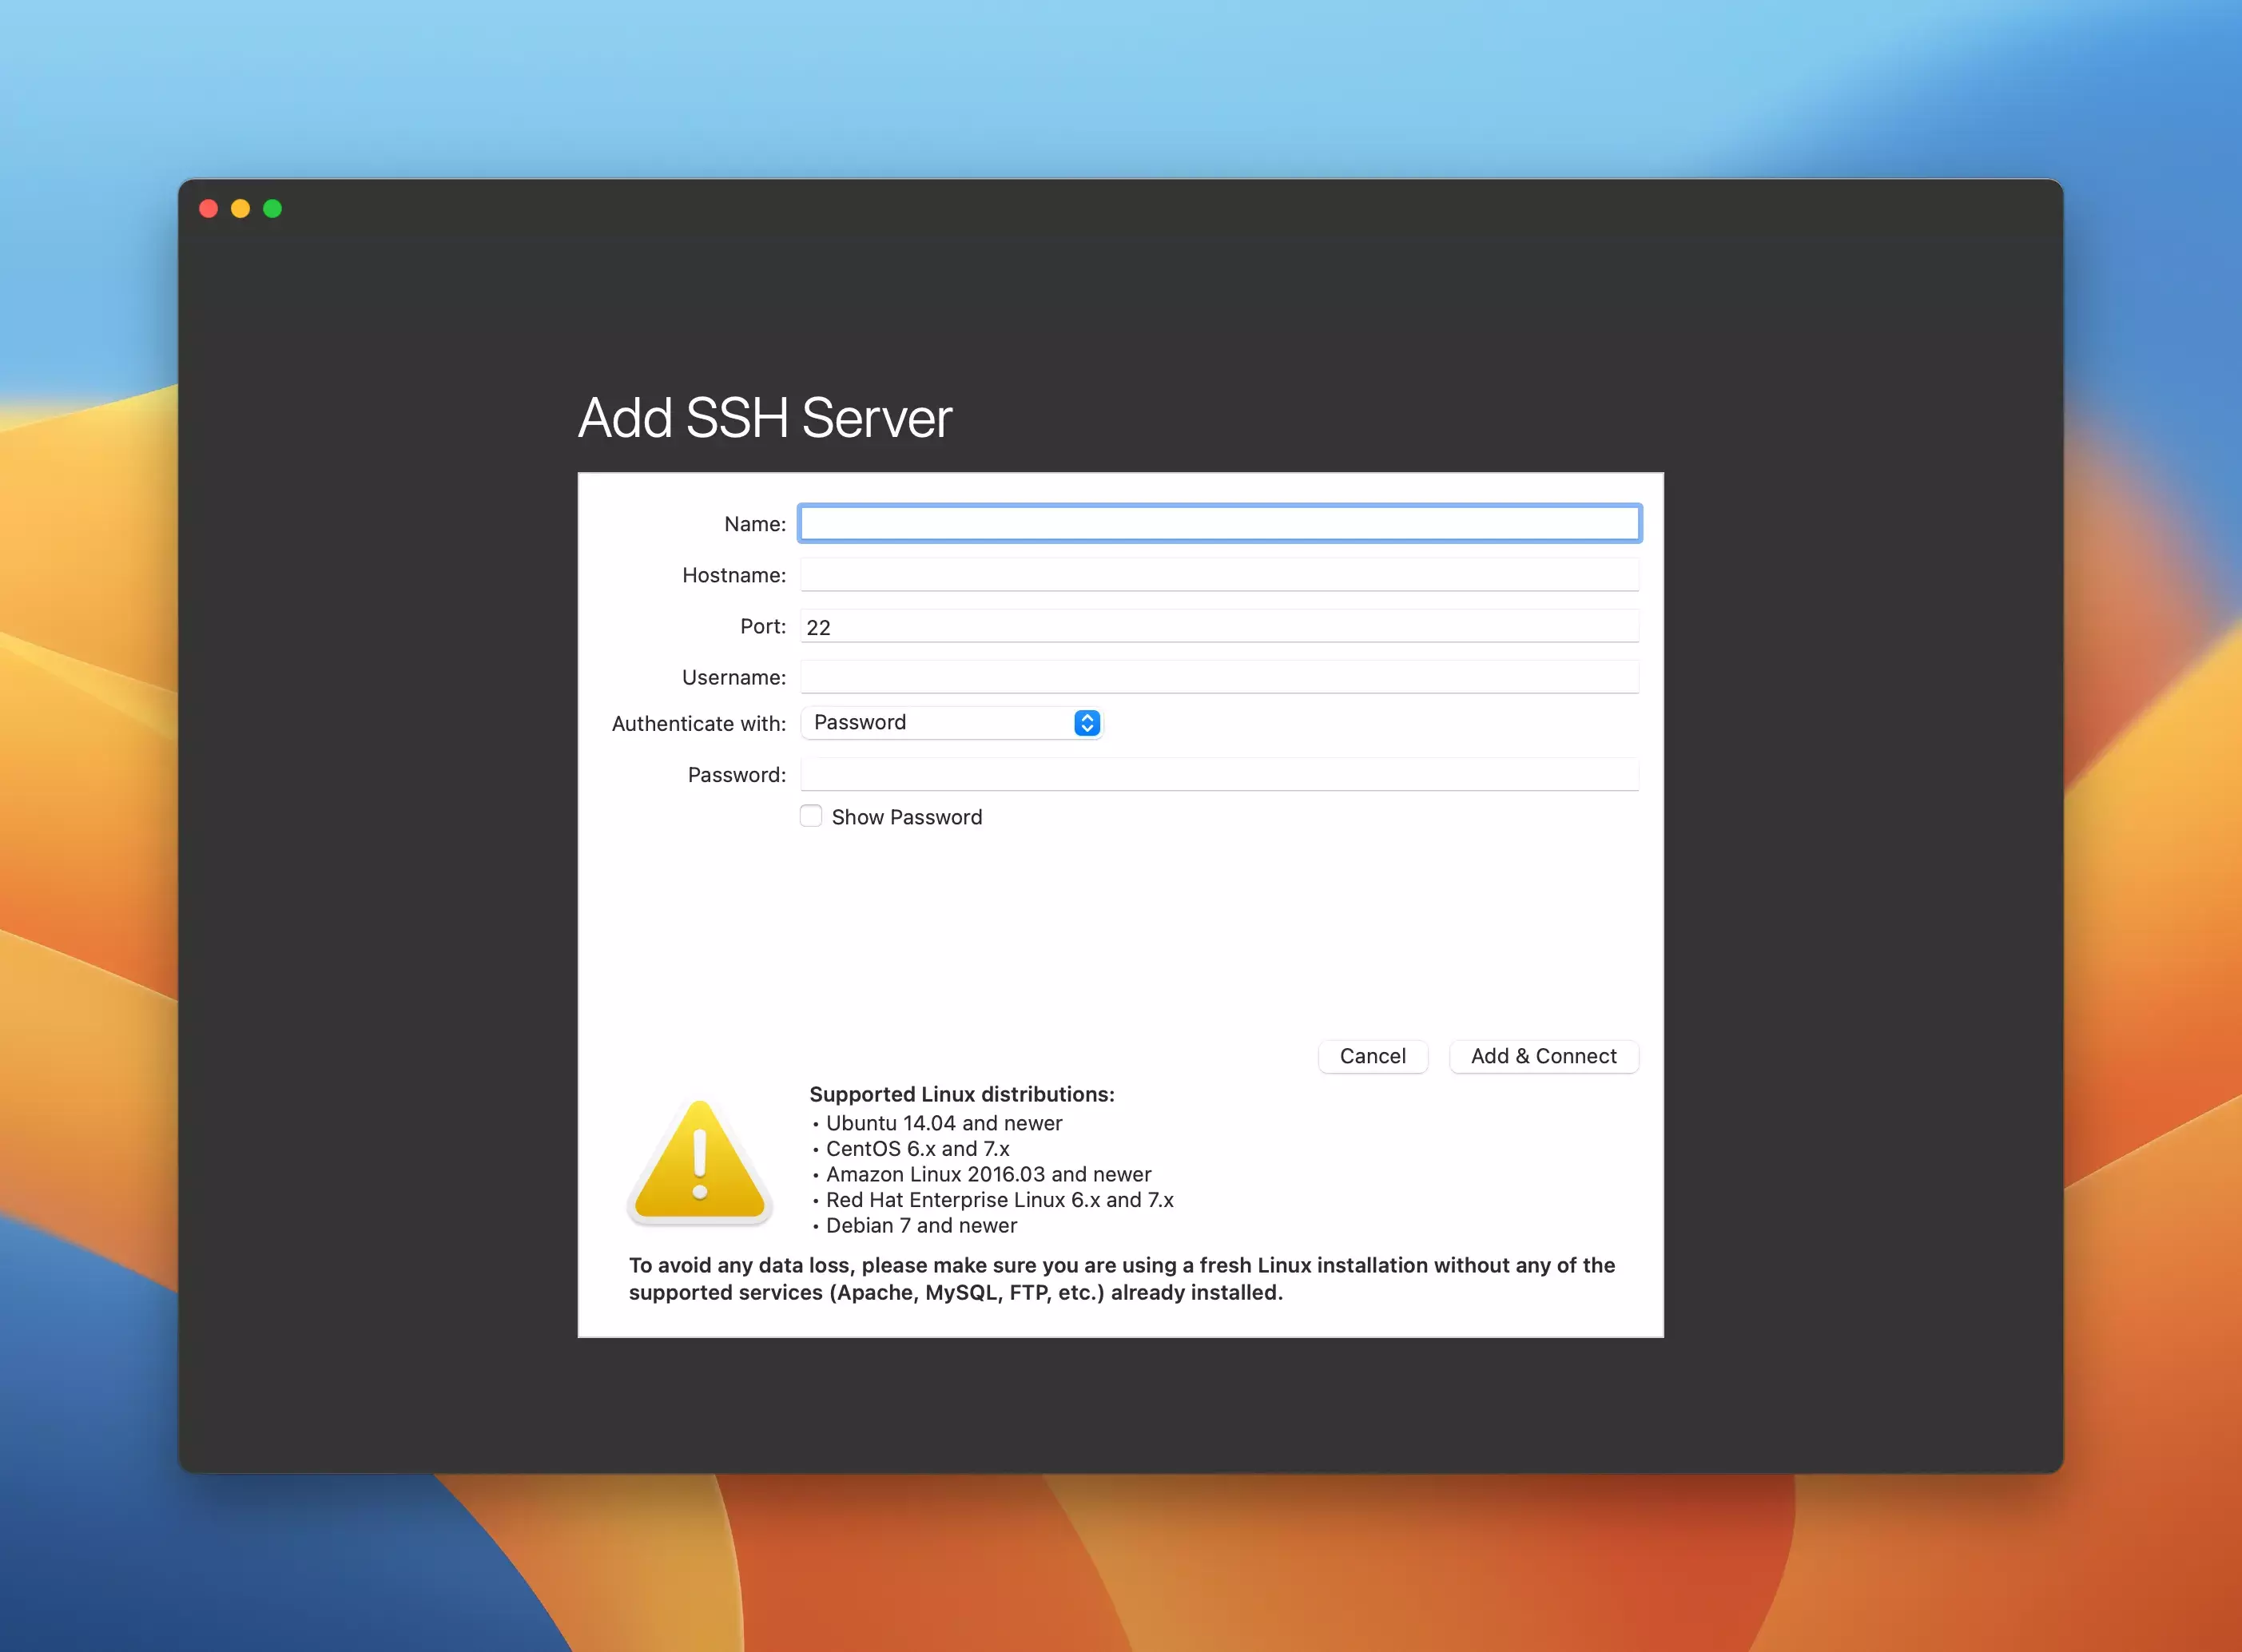Maximize window using green button

273,209
